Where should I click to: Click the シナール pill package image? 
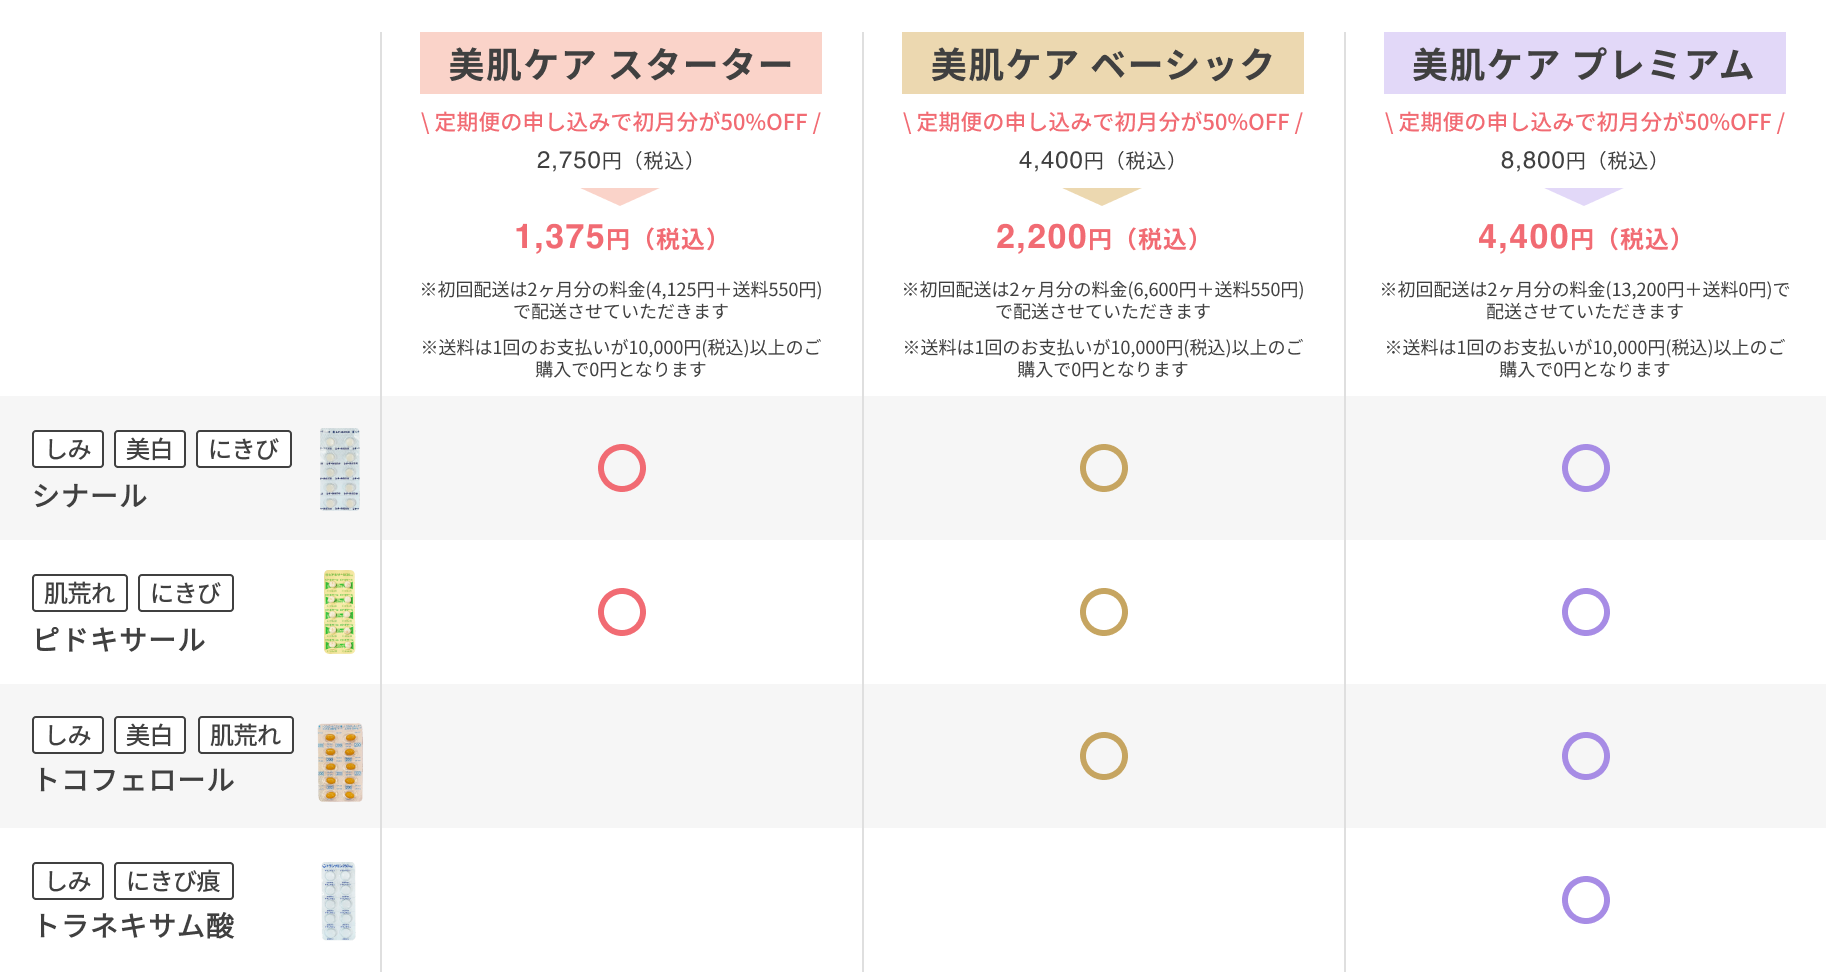click(x=340, y=469)
